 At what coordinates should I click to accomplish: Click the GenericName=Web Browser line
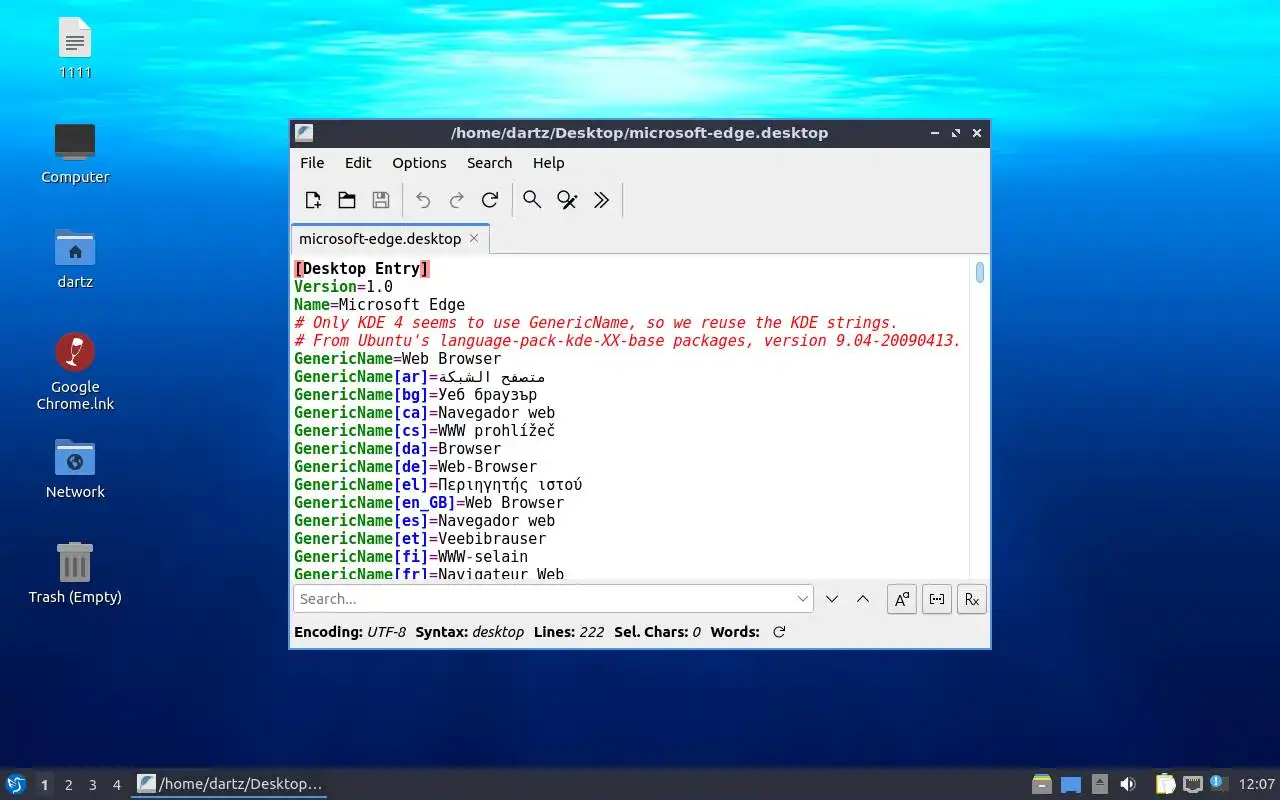(398, 359)
